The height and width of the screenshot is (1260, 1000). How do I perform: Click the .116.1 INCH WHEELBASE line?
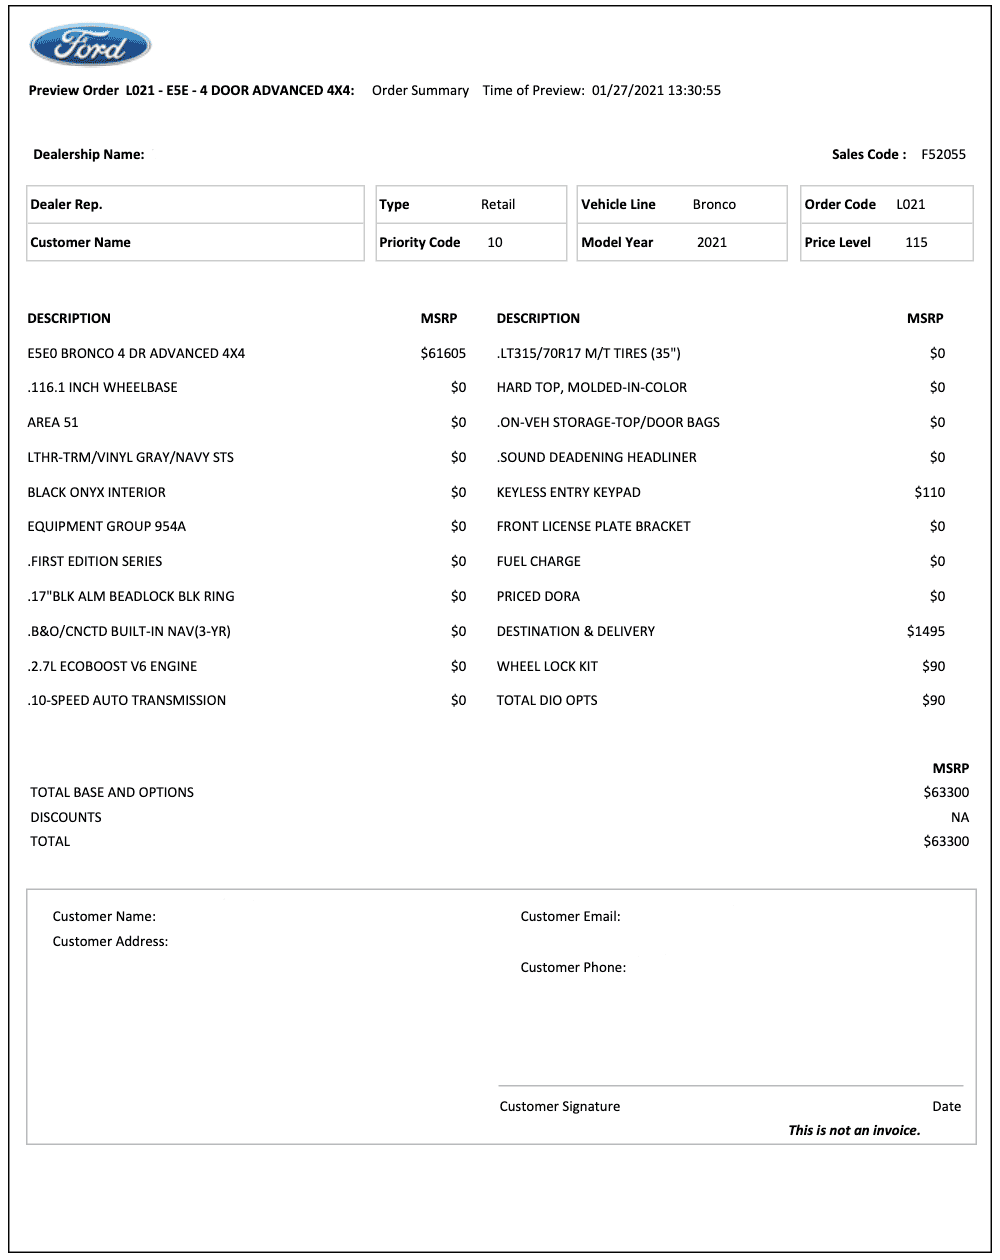click(102, 387)
